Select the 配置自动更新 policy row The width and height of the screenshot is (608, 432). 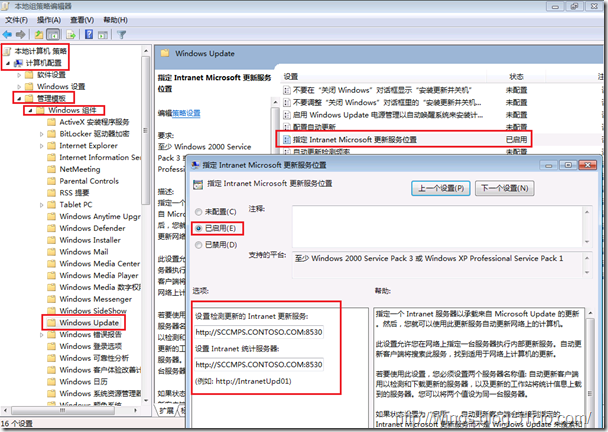404,127
